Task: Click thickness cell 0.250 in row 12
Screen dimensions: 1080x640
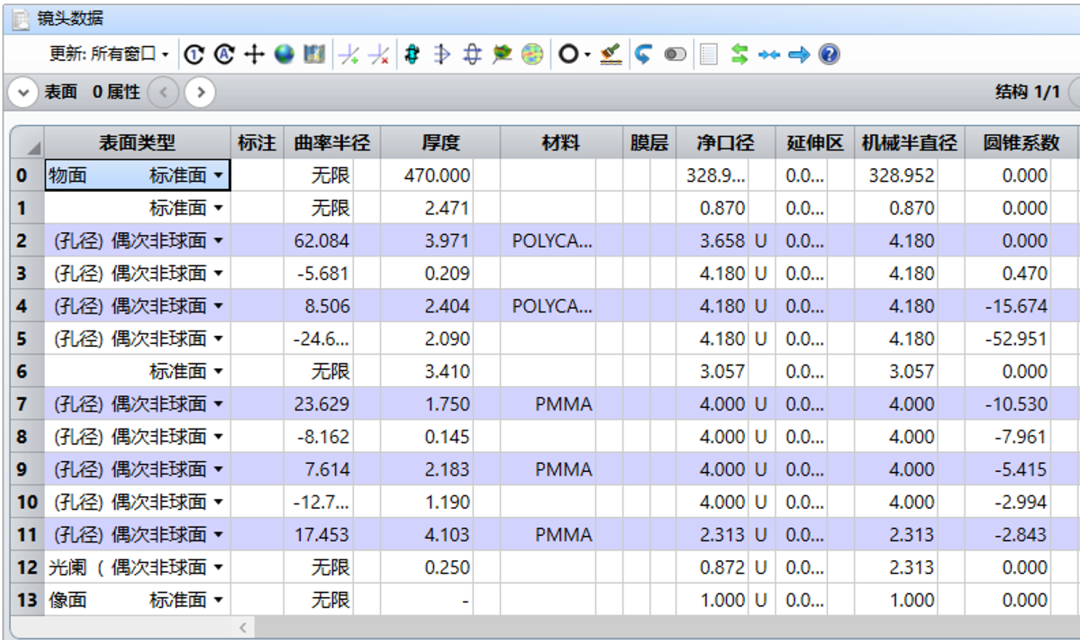Action: (x=427, y=568)
